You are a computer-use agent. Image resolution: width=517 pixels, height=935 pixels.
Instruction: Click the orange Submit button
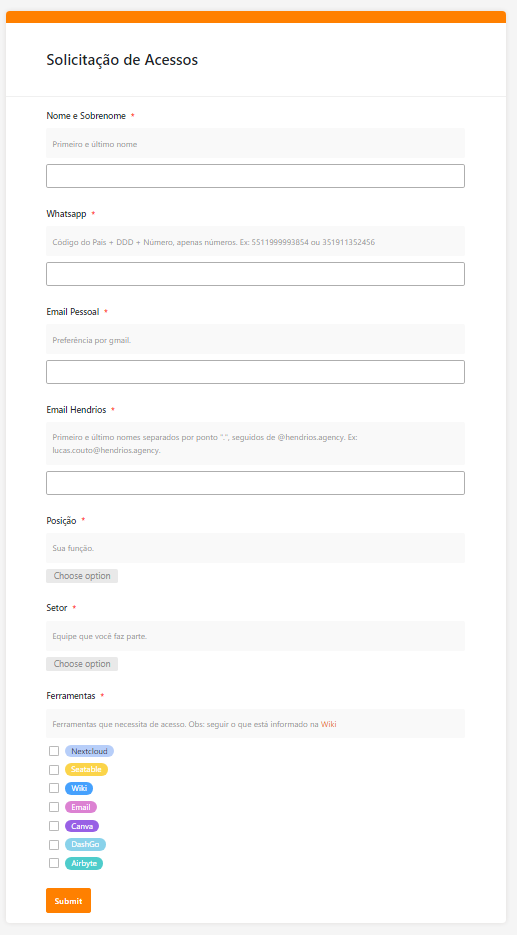[x=69, y=900]
